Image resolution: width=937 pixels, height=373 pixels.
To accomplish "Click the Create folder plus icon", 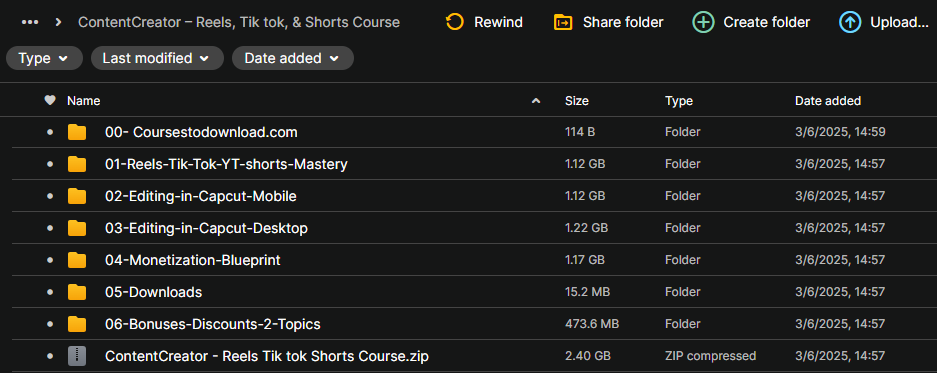I will point(703,23).
